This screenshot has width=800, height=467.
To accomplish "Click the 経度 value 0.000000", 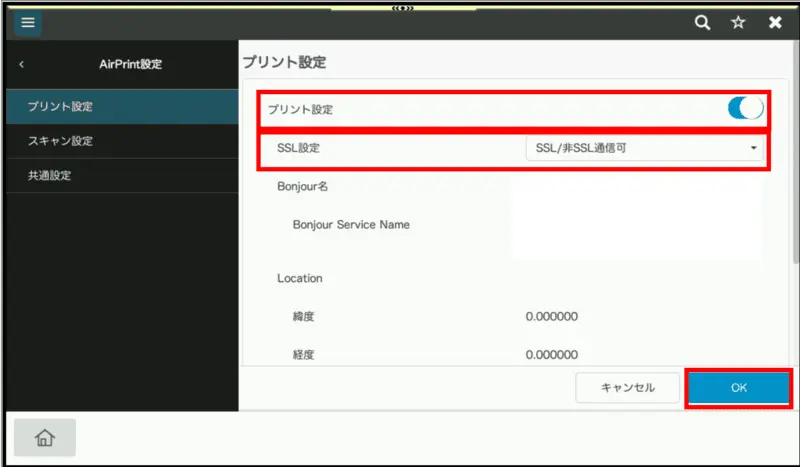I will point(552,354).
